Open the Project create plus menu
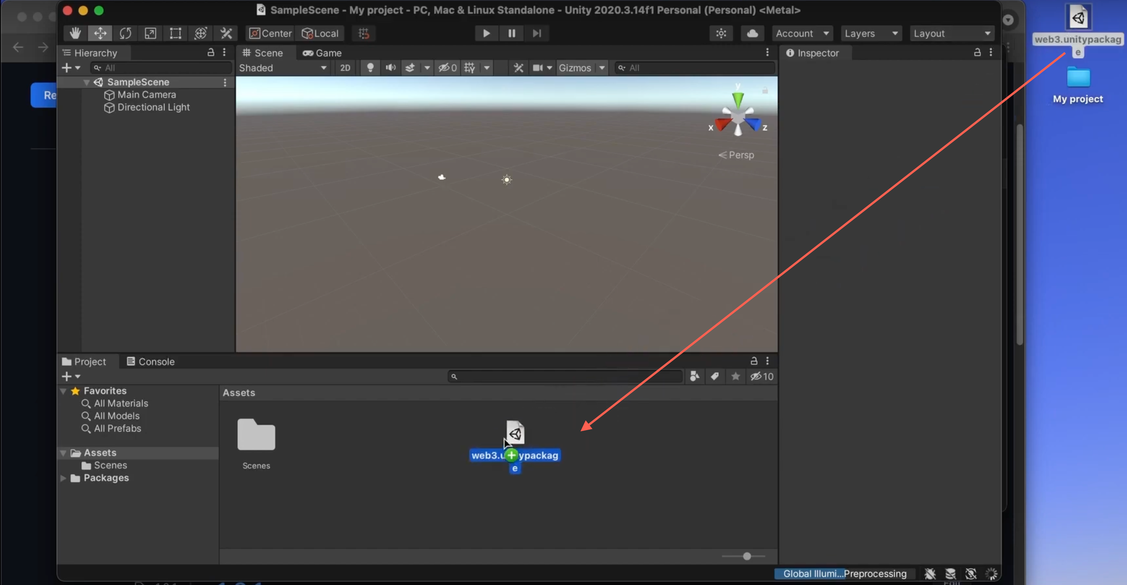The height and width of the screenshot is (585, 1127). (70, 376)
